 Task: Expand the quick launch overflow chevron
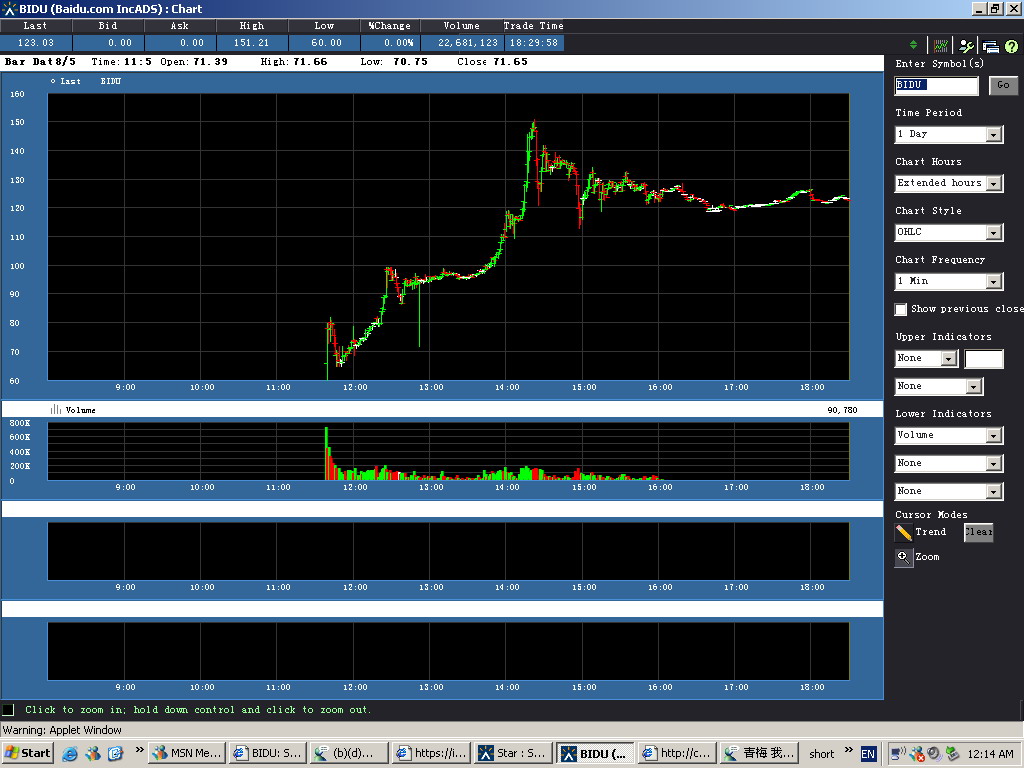pos(139,750)
